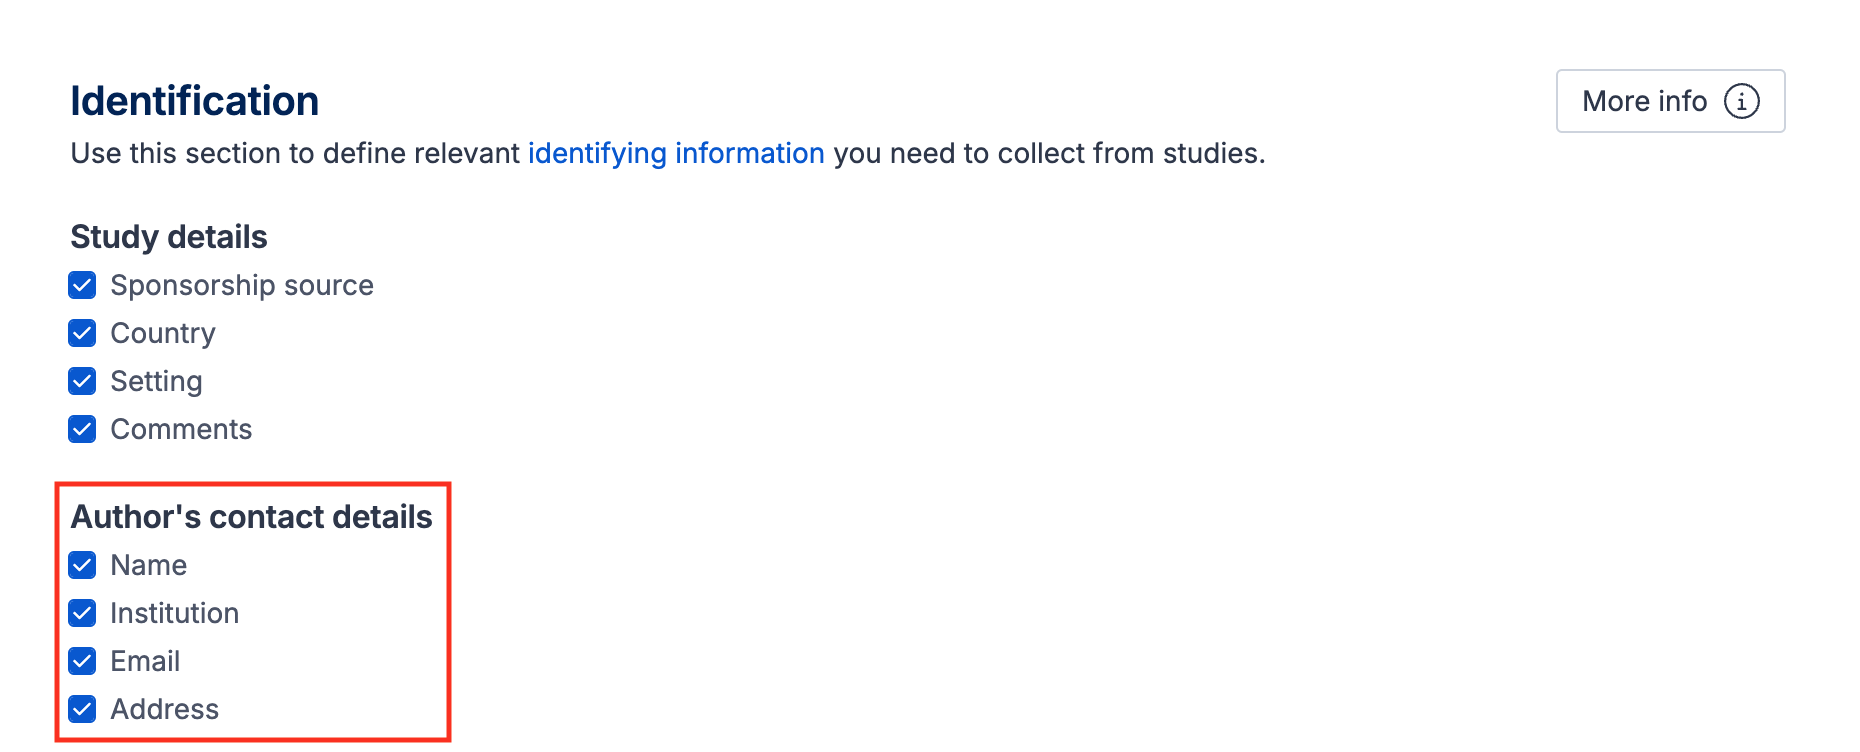The height and width of the screenshot is (752, 1860).
Task: Uncheck the Sponsorship source checkbox
Action: [x=82, y=285]
